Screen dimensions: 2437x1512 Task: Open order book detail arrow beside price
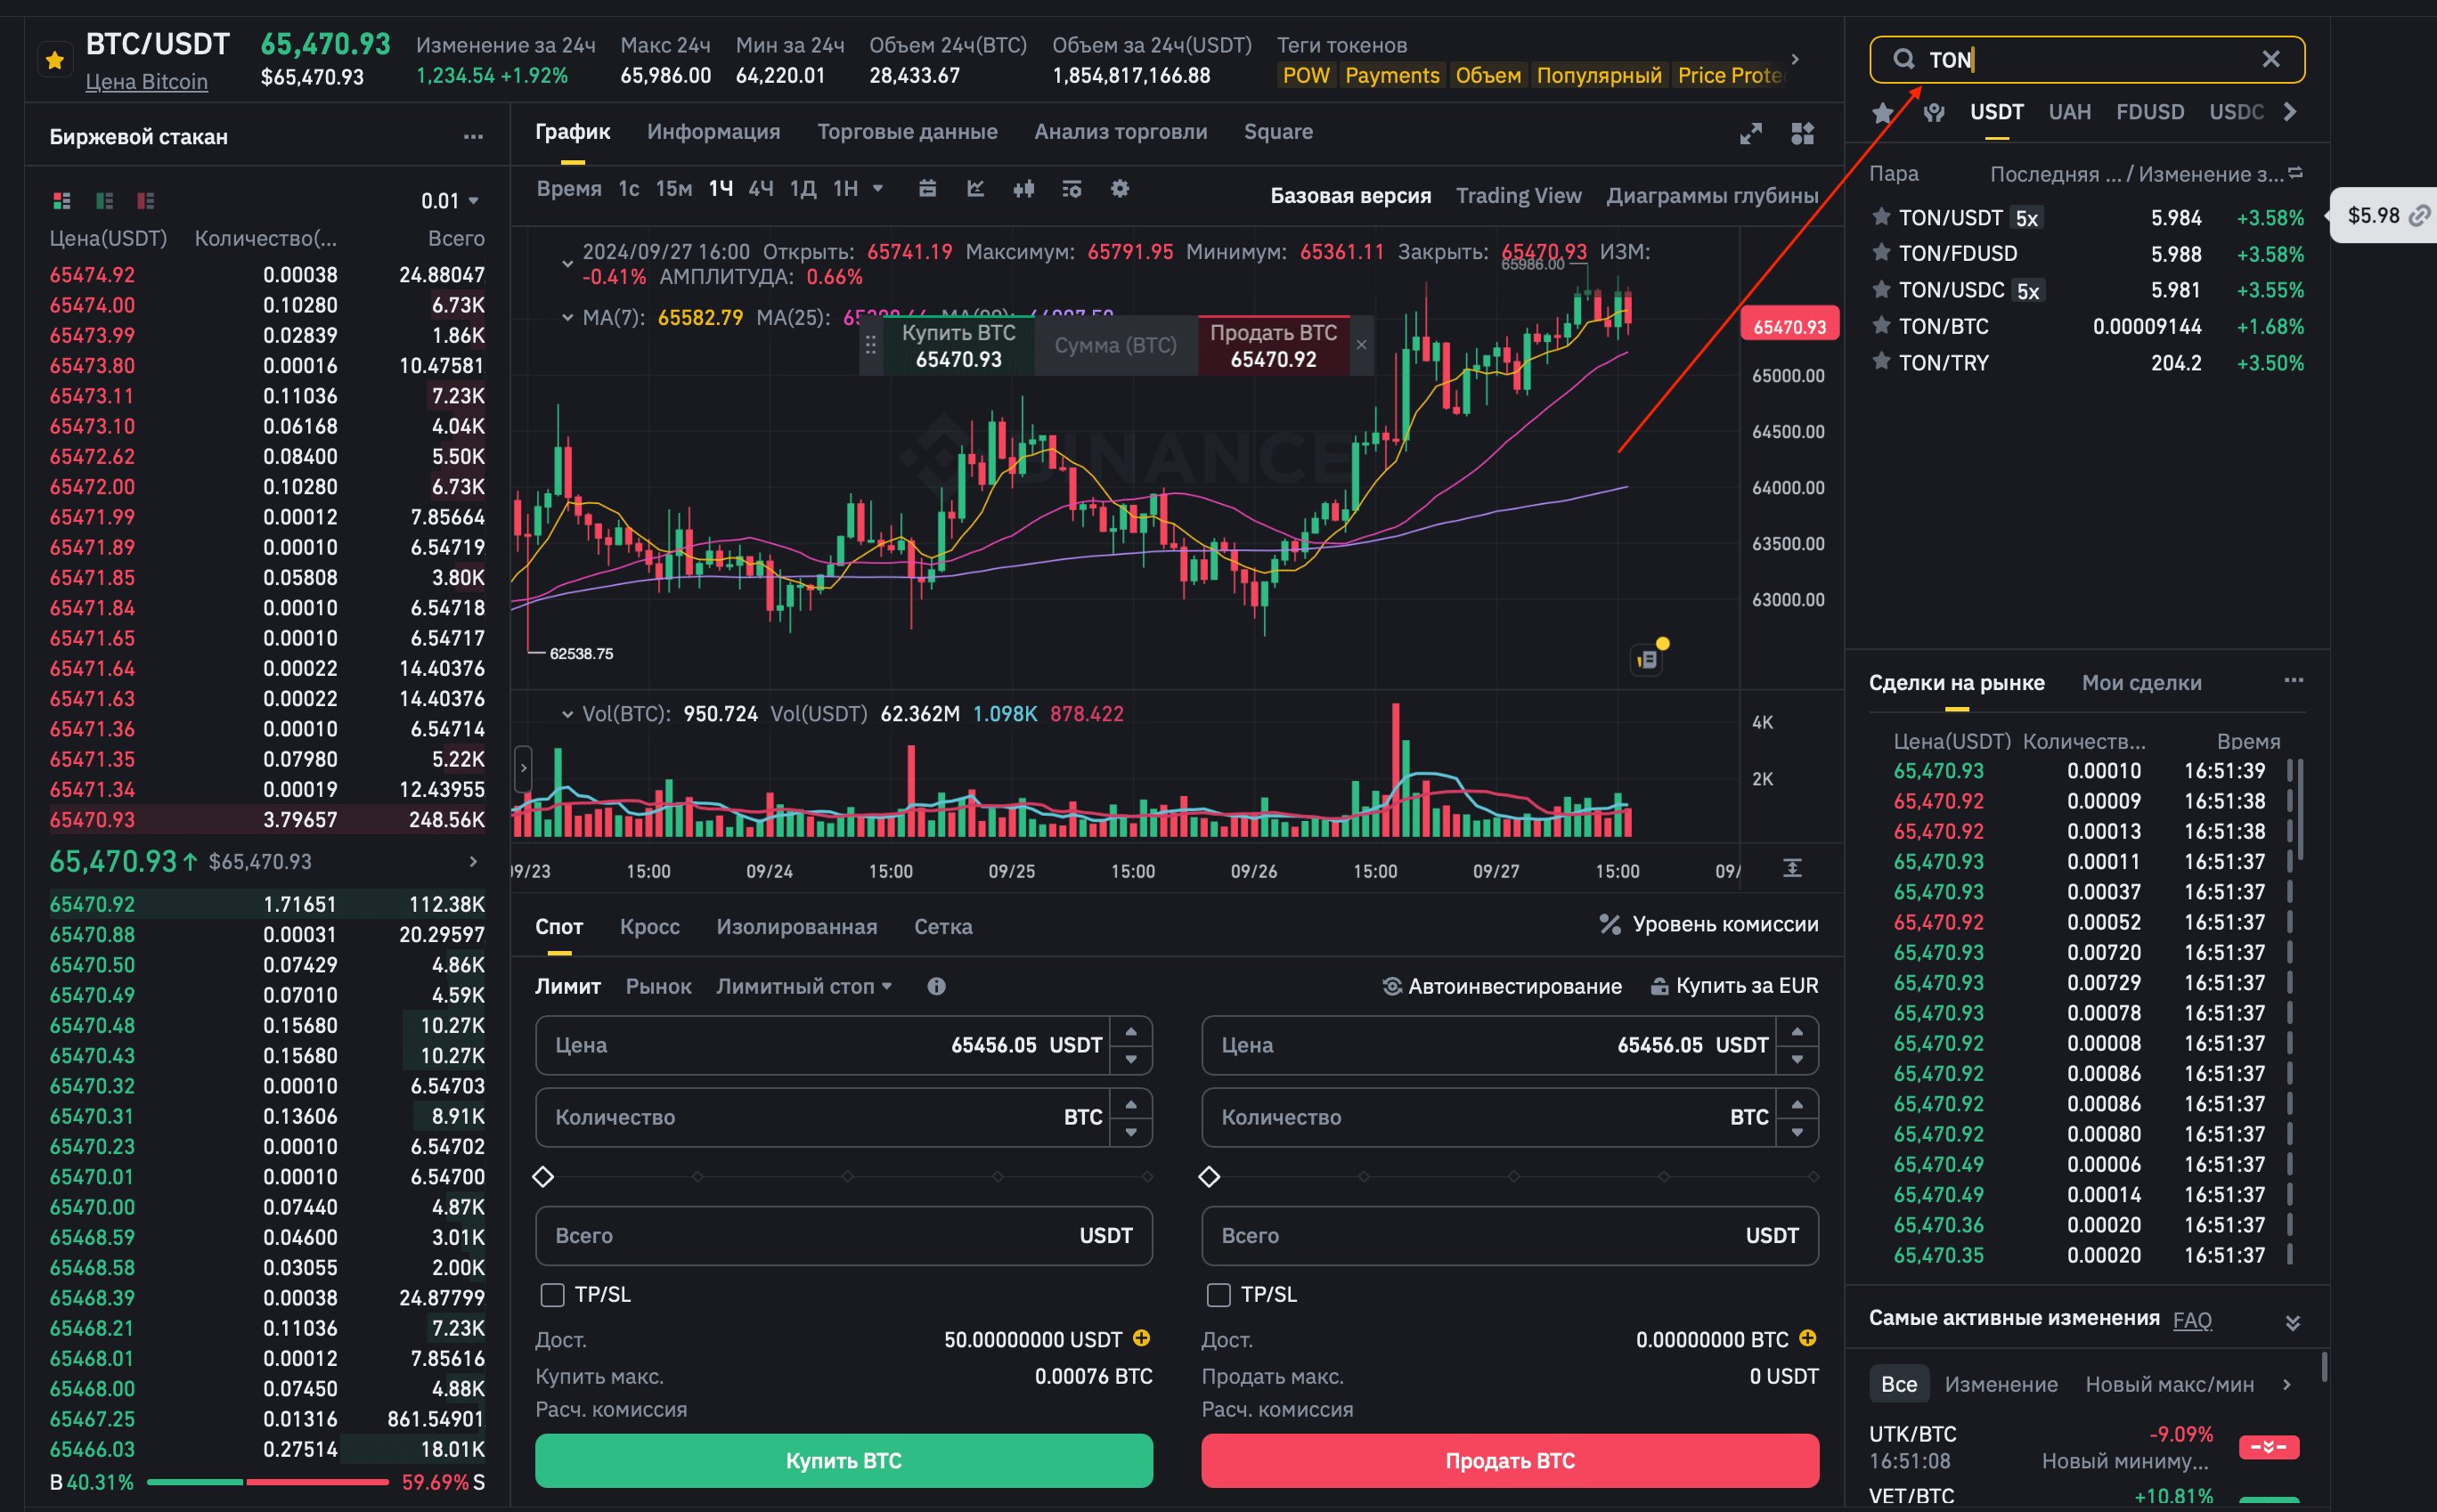473,861
